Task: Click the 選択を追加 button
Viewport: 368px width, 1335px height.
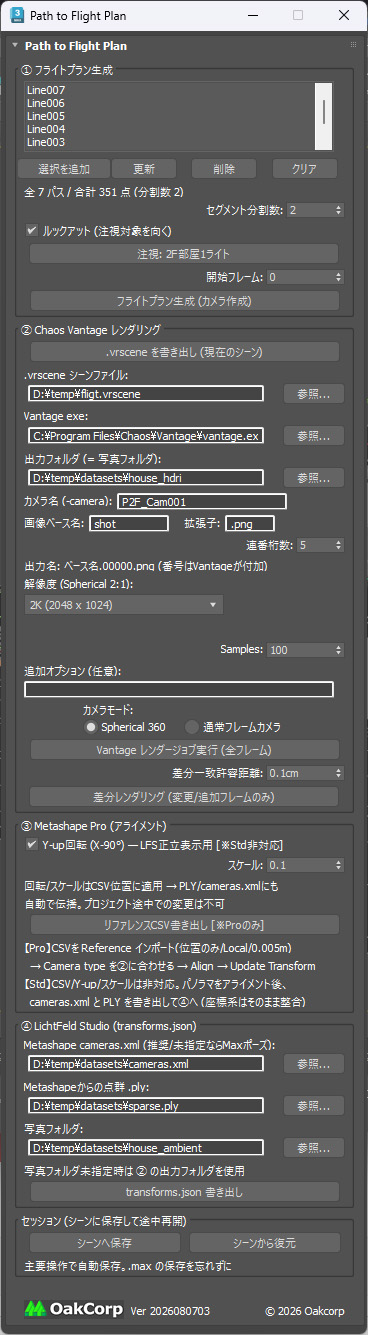Action: pyautogui.click(x=65, y=168)
